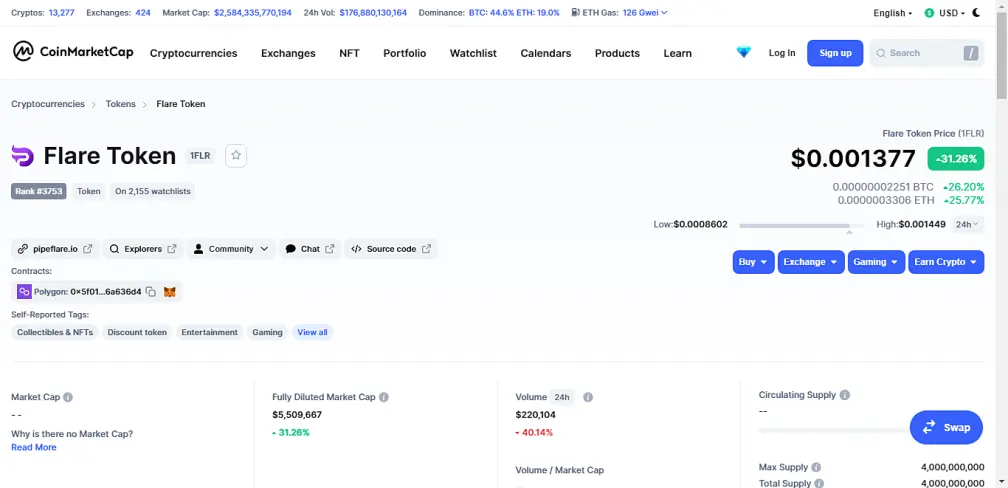Open the USD currency selector
Viewport: 1008px width, 488px height.
pyautogui.click(x=945, y=13)
